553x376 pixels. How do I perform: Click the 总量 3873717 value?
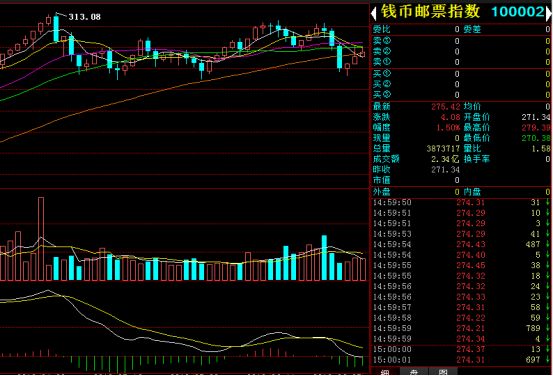(443, 149)
